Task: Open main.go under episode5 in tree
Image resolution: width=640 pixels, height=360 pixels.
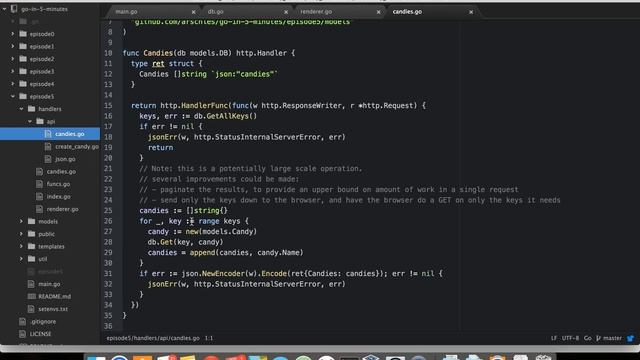Action: coord(49,284)
